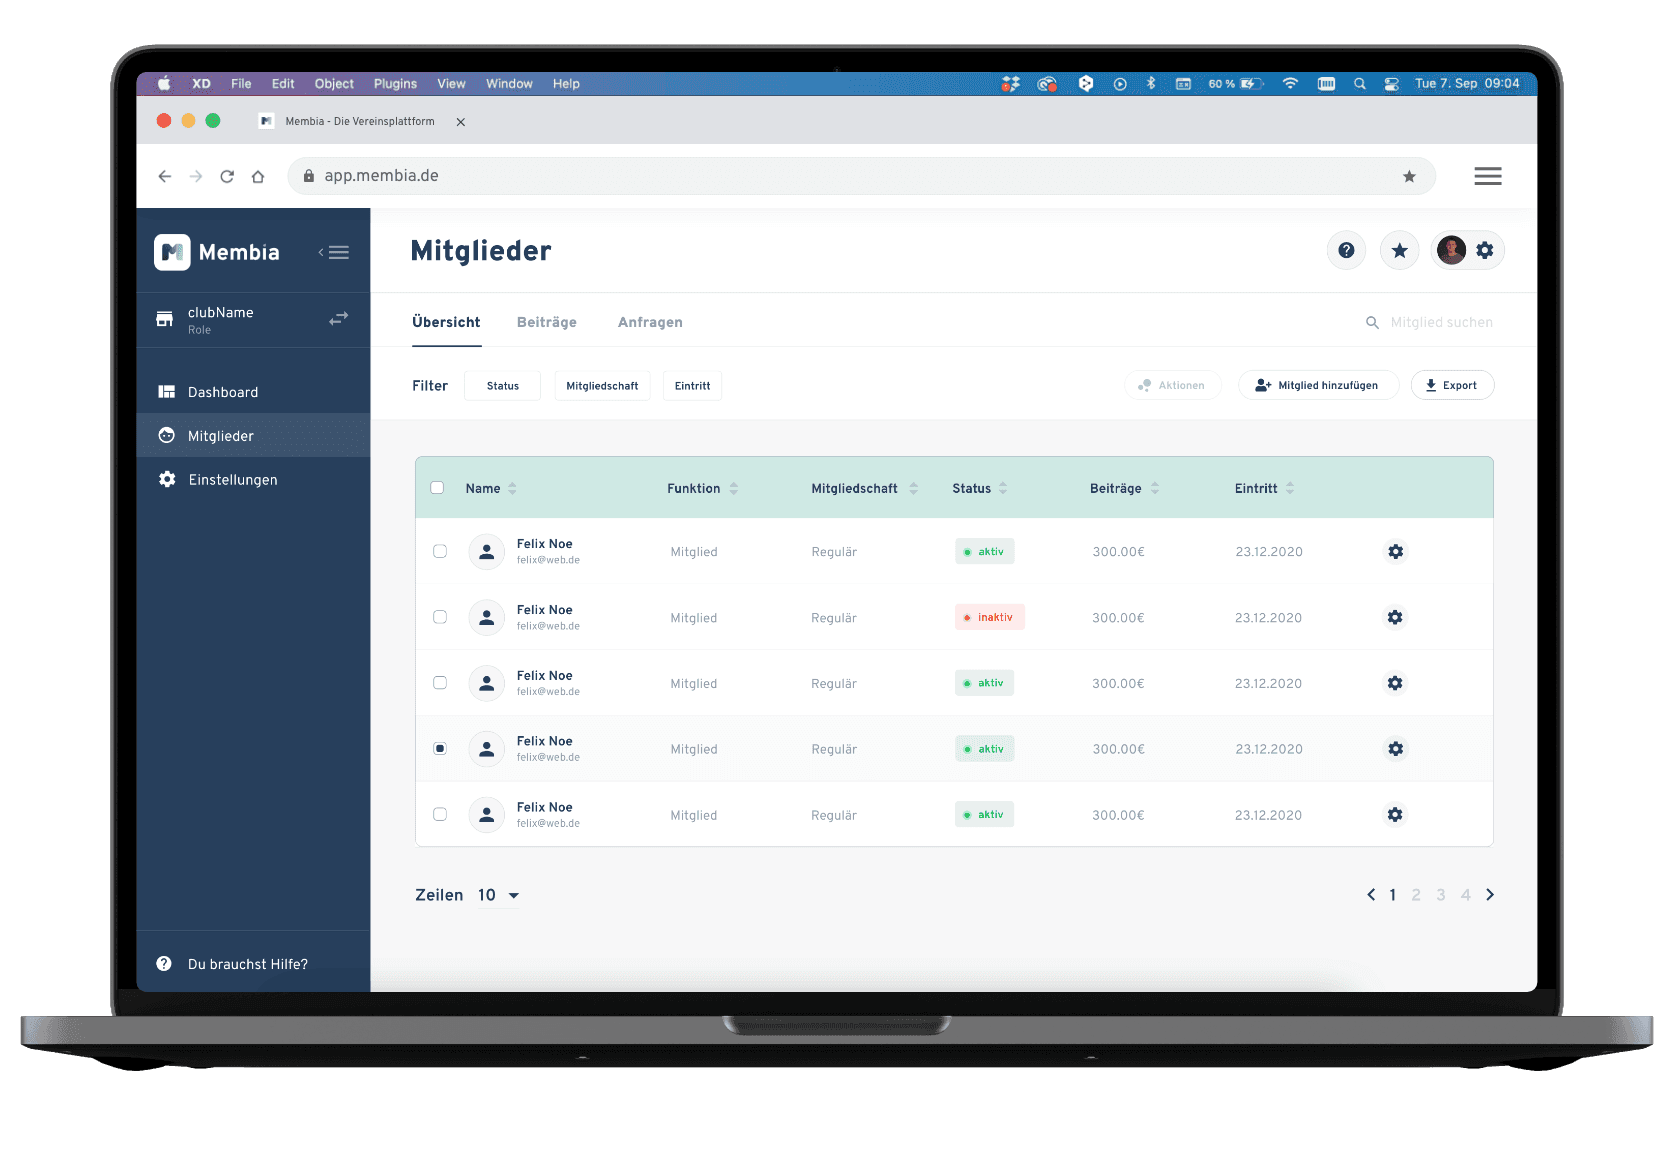Click the member search magnifier icon
Image resolution: width=1674 pixels, height=1165 pixels.
pyautogui.click(x=1372, y=322)
